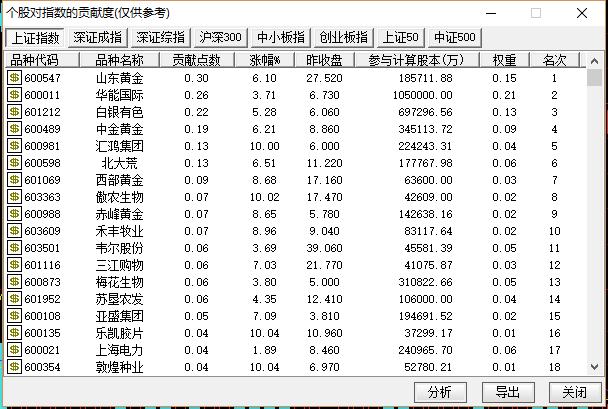The width and height of the screenshot is (608, 409).
Task: Select stock name 亚盛集团
Action: pos(119,316)
